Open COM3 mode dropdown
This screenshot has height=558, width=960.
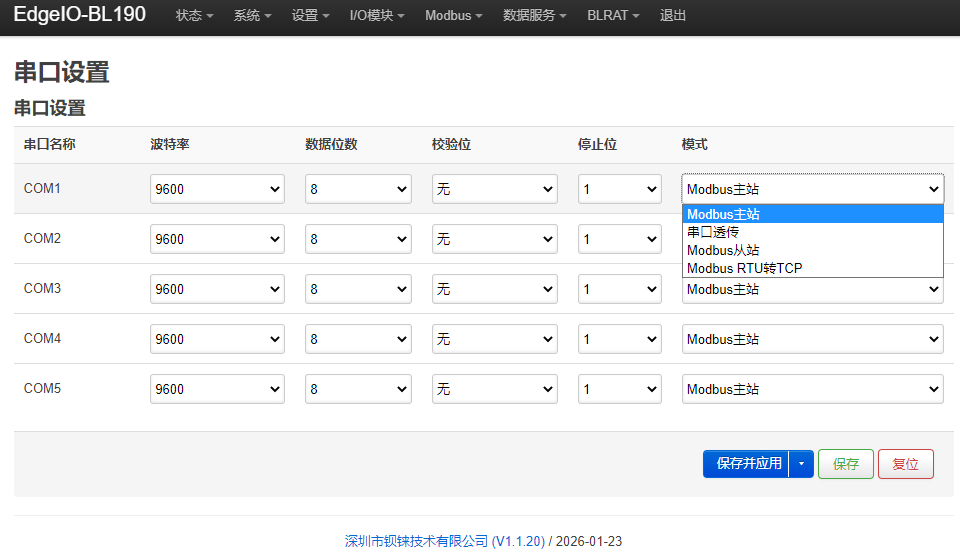tap(812, 290)
